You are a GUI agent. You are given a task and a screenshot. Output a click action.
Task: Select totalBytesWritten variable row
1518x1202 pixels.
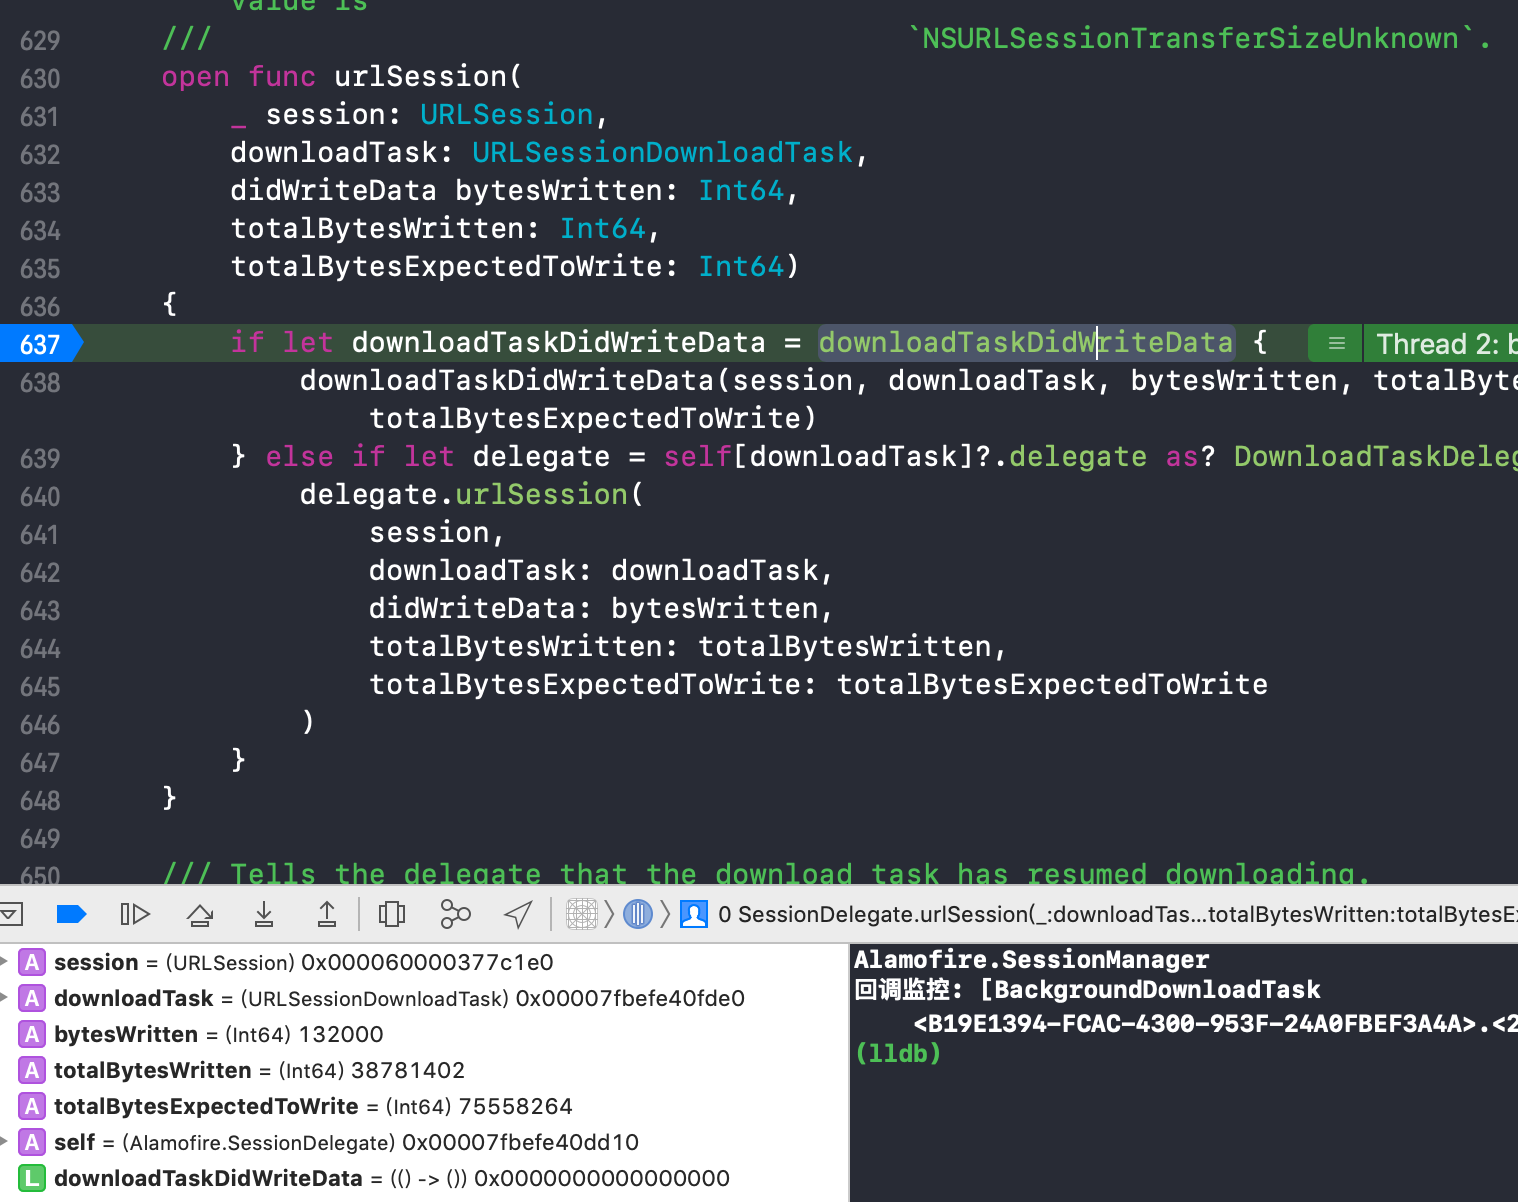424,1070
